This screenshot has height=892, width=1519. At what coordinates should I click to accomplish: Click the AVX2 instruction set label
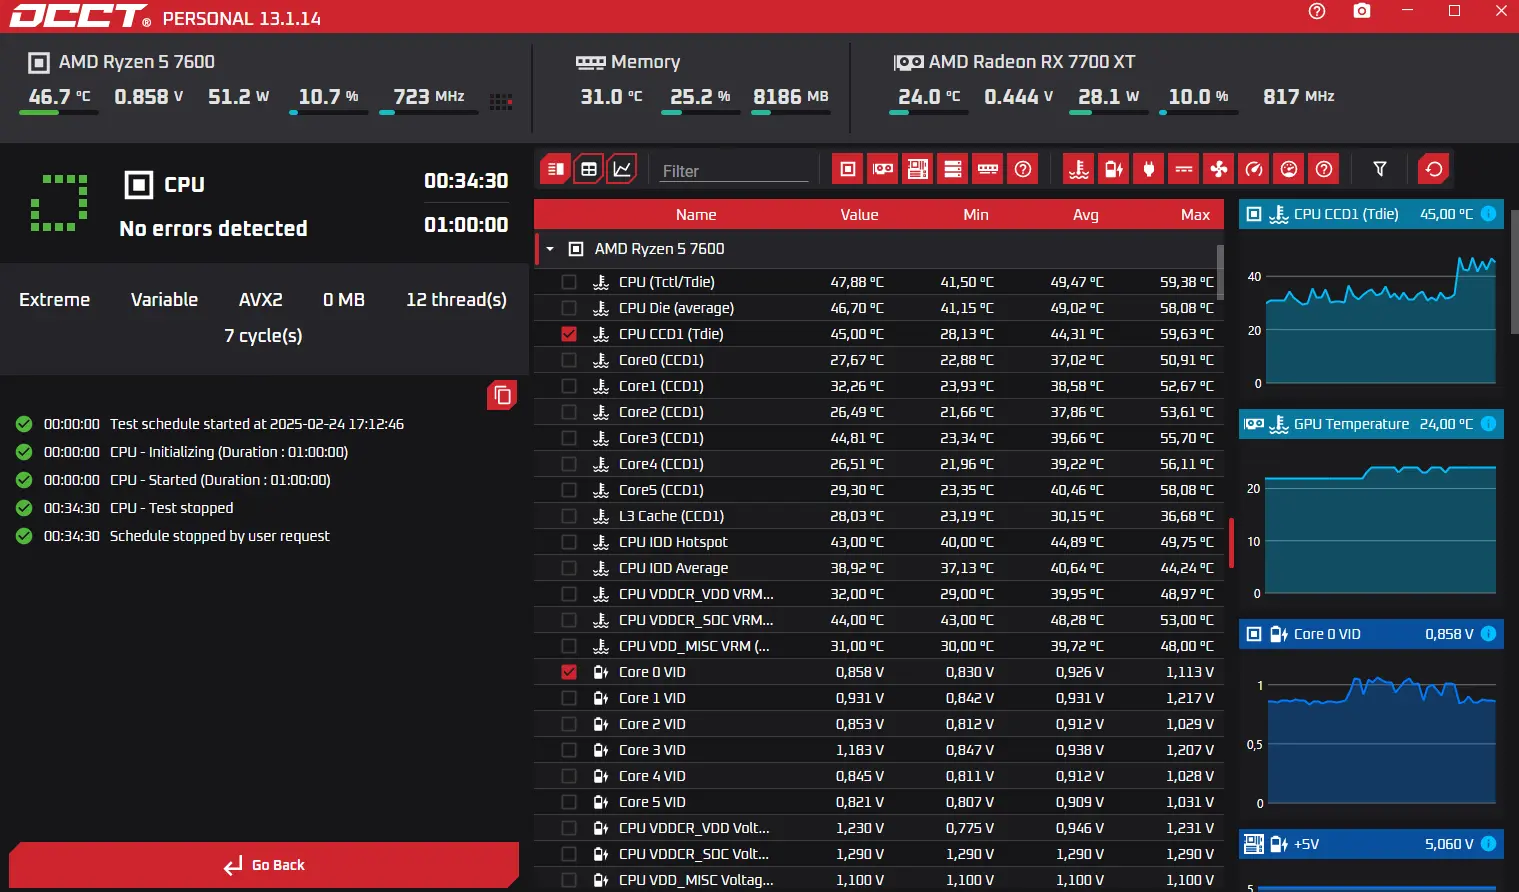(x=260, y=300)
